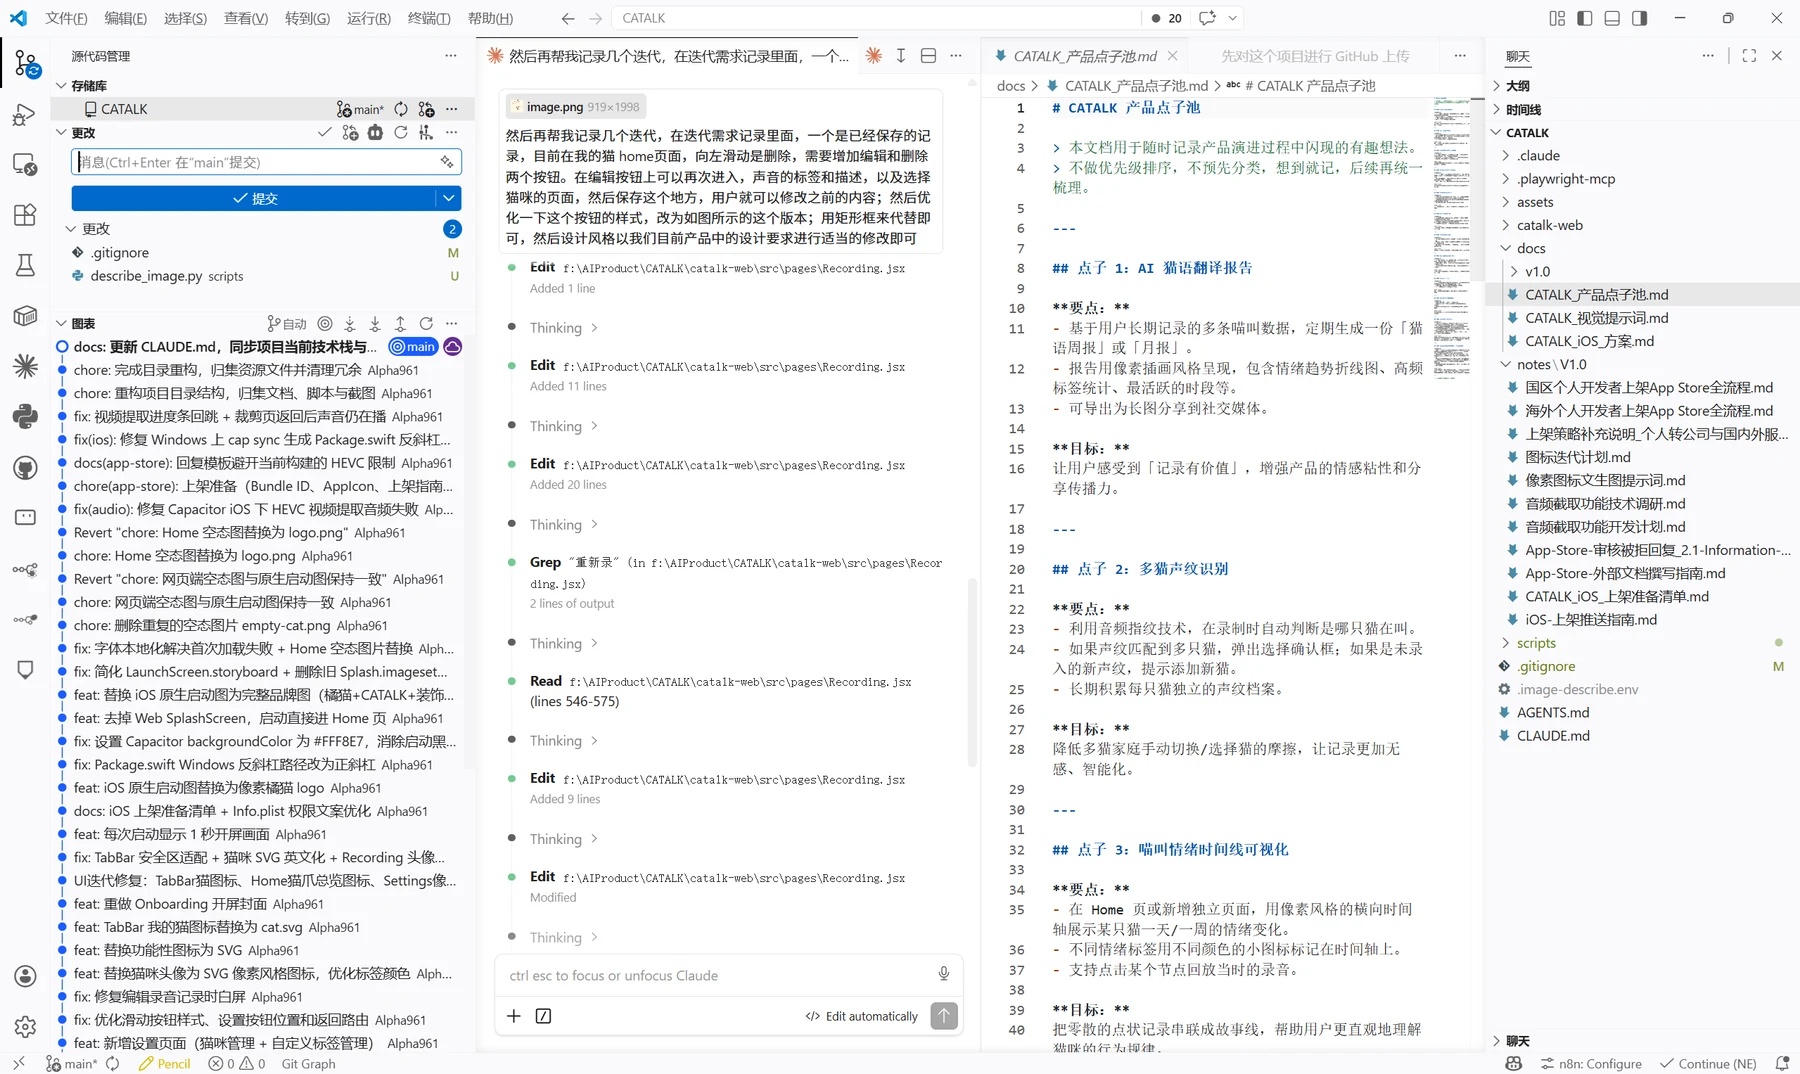Click the commit checkmark icon in 更改 header
The image size is (1800, 1074).
pyautogui.click(x=324, y=132)
